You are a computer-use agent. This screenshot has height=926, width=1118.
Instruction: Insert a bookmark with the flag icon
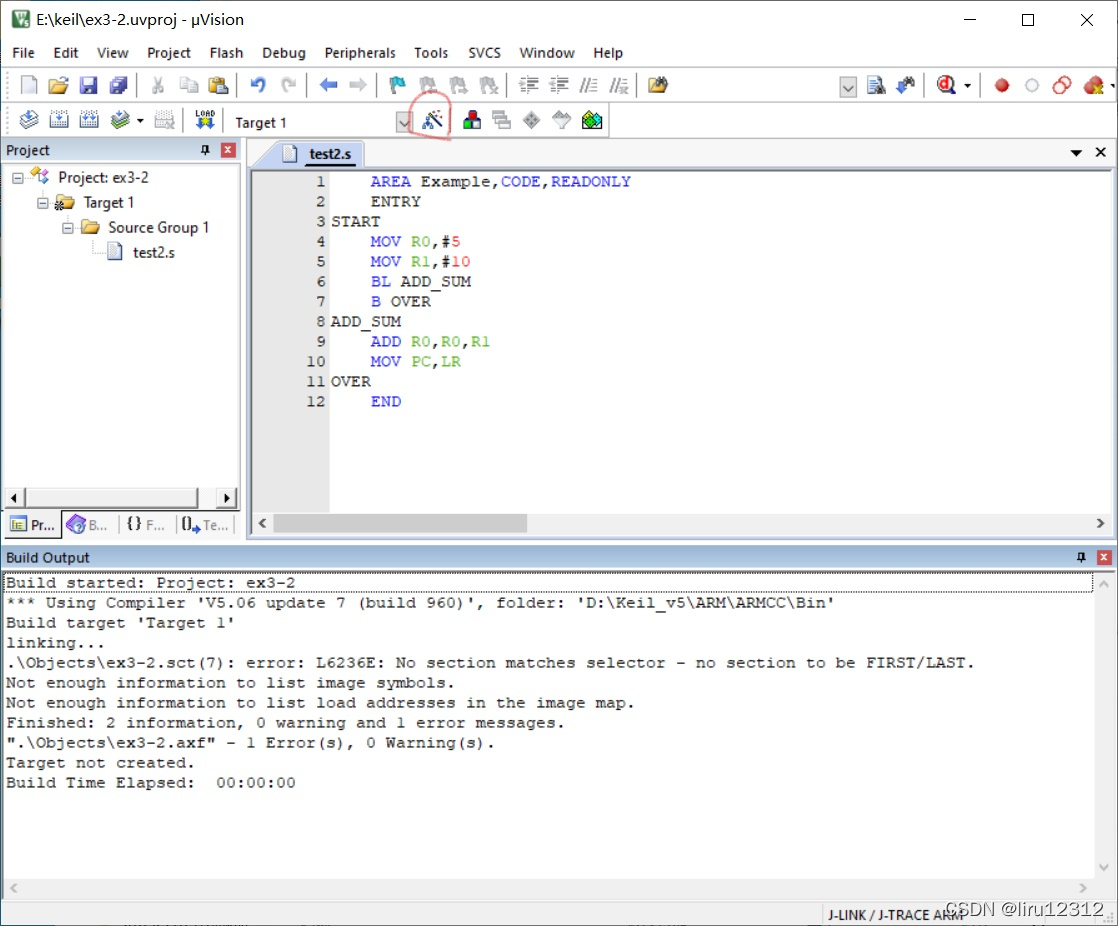tap(397, 85)
